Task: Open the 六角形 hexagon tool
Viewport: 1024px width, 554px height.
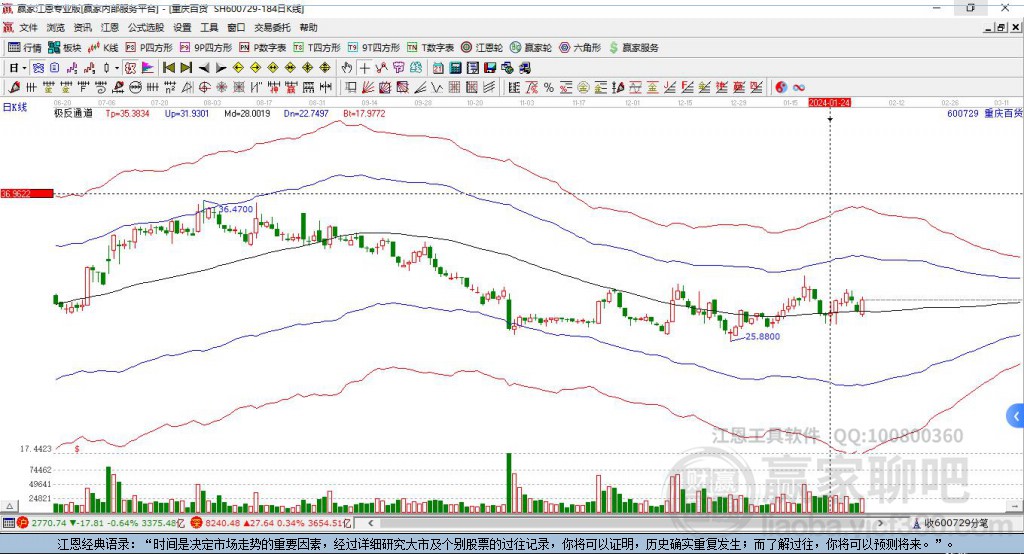Action: [580, 48]
